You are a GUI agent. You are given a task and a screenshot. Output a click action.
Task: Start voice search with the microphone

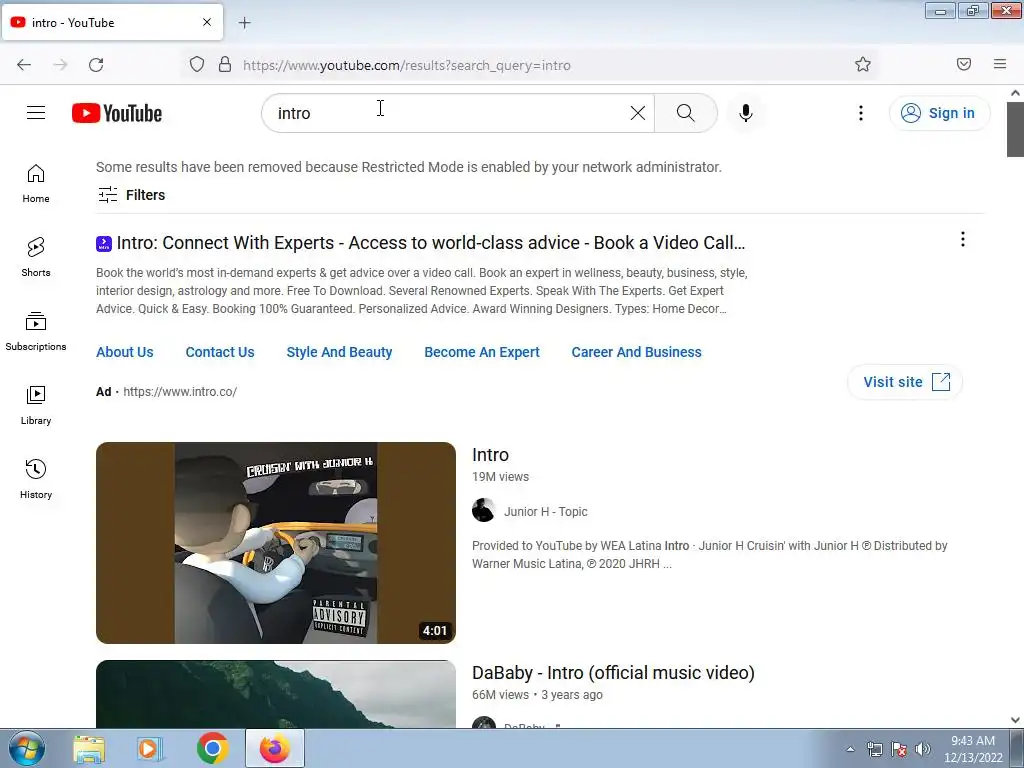(745, 113)
